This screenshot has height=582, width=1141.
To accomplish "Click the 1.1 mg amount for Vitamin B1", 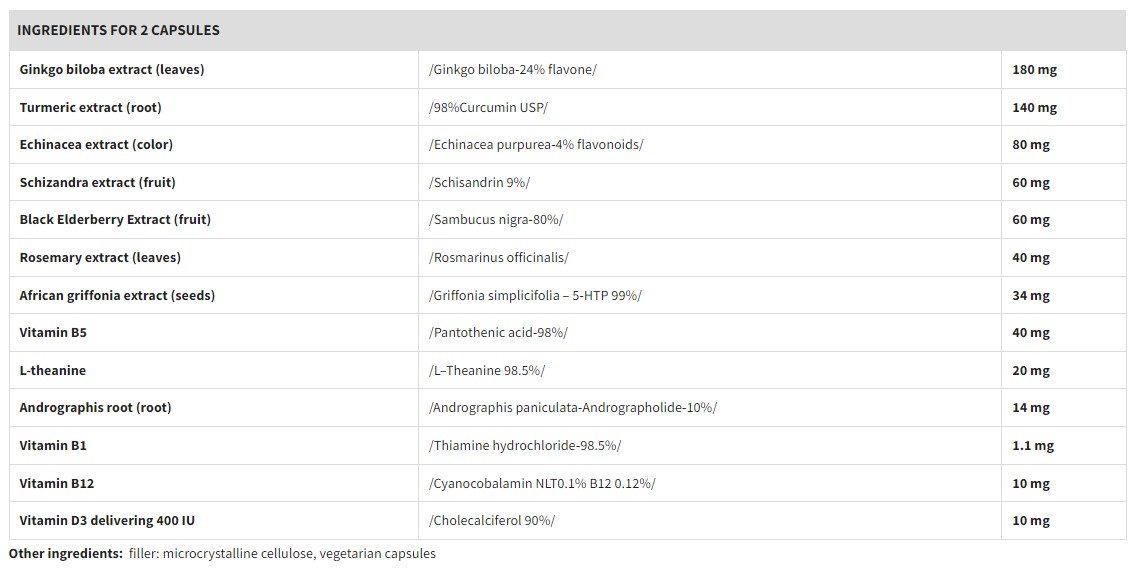I will point(1033,445).
